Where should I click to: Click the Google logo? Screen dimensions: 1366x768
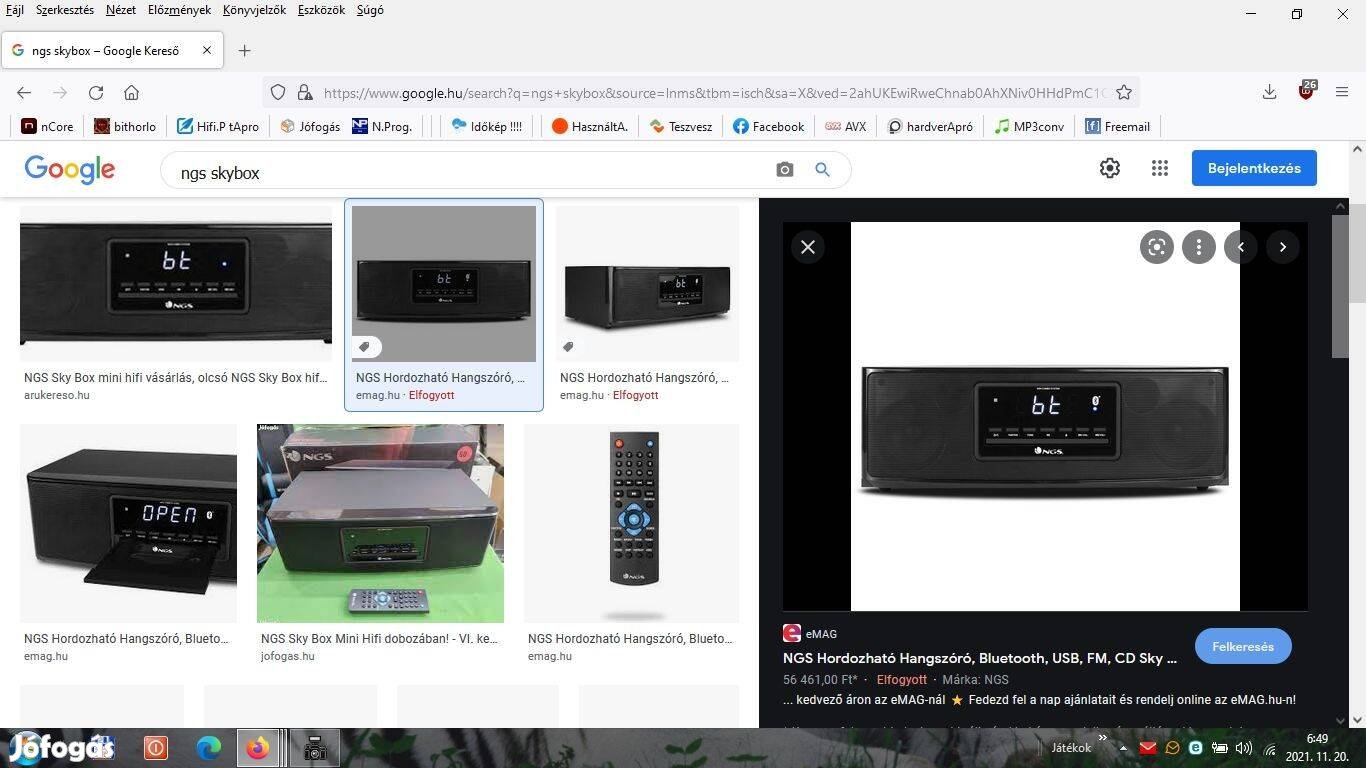70,169
